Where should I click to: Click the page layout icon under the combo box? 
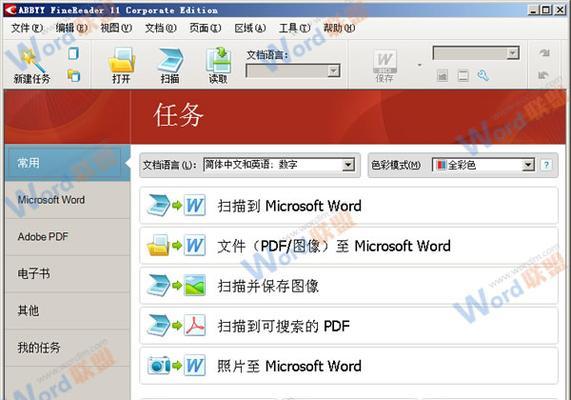463,76
